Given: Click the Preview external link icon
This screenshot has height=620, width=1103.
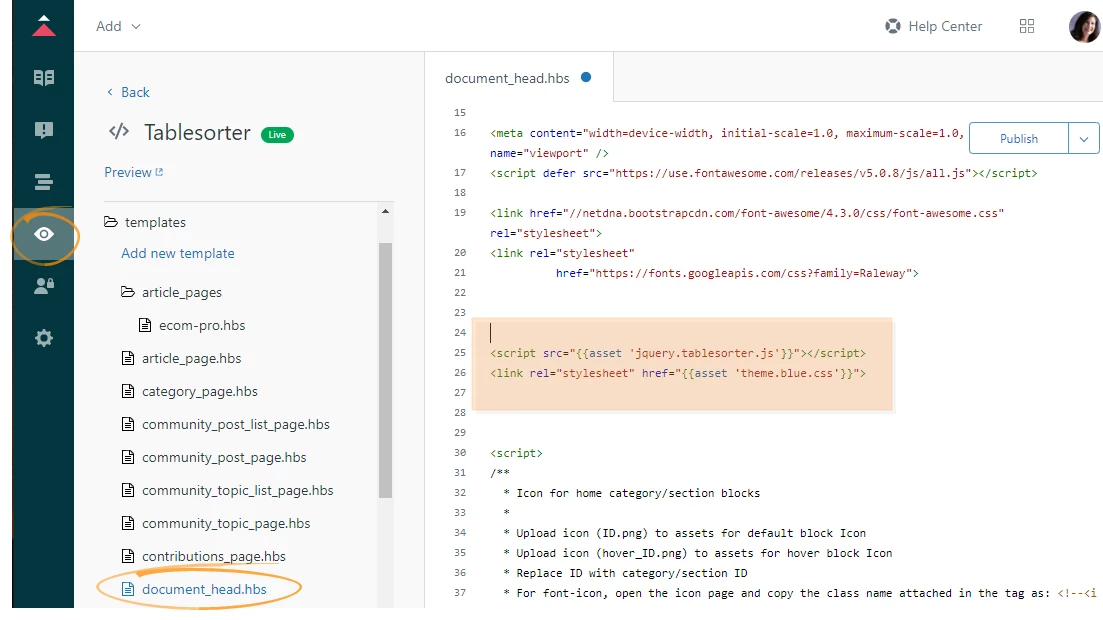Looking at the screenshot, I should pos(159,172).
